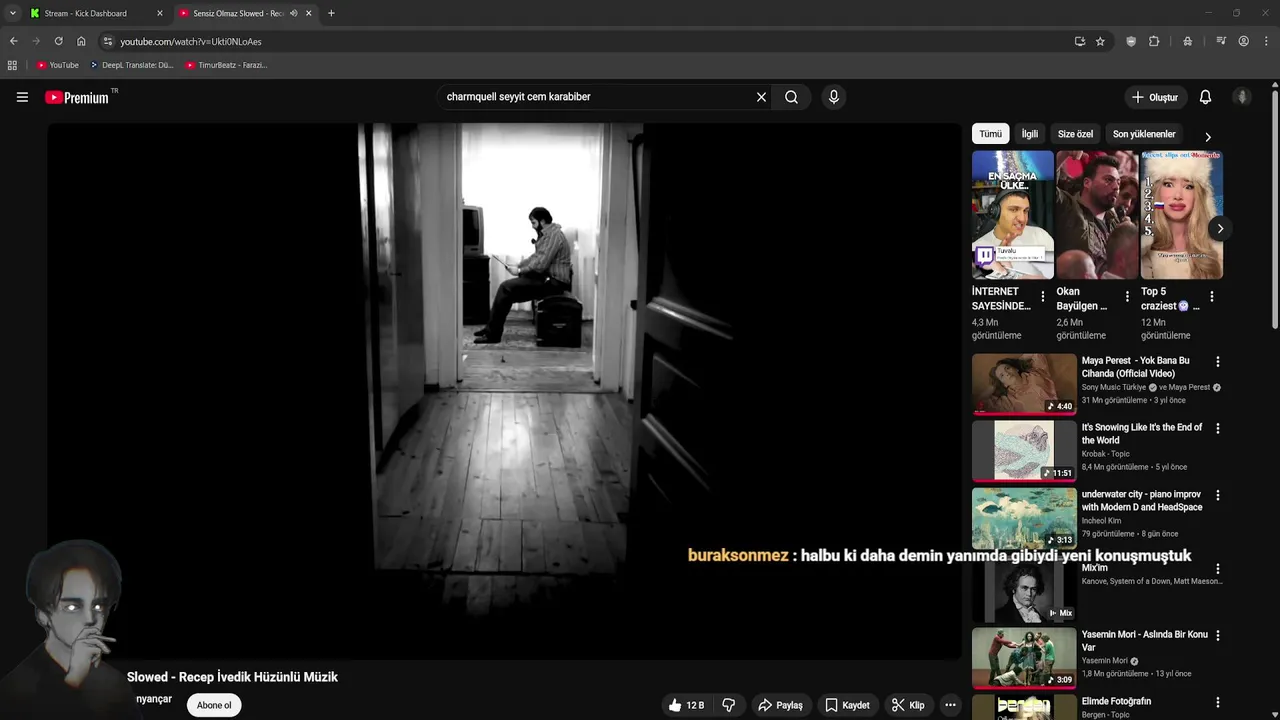Open options for Yasemin Mori video
The height and width of the screenshot is (720, 1280).
point(1217,635)
